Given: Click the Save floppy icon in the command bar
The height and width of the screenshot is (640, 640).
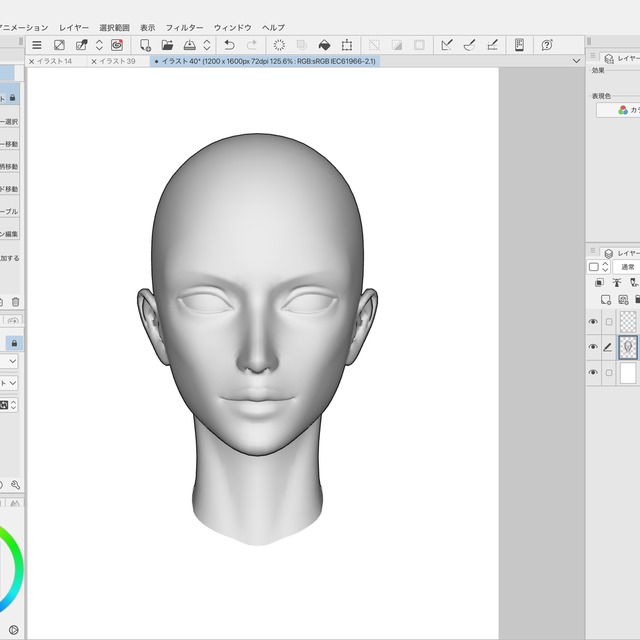Looking at the screenshot, I should [189, 45].
